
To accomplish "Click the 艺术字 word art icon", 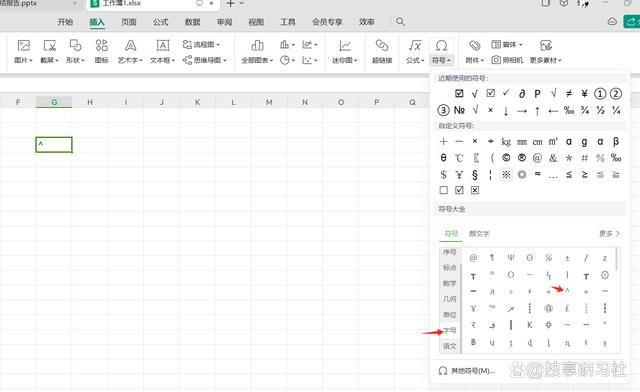I will (x=130, y=45).
